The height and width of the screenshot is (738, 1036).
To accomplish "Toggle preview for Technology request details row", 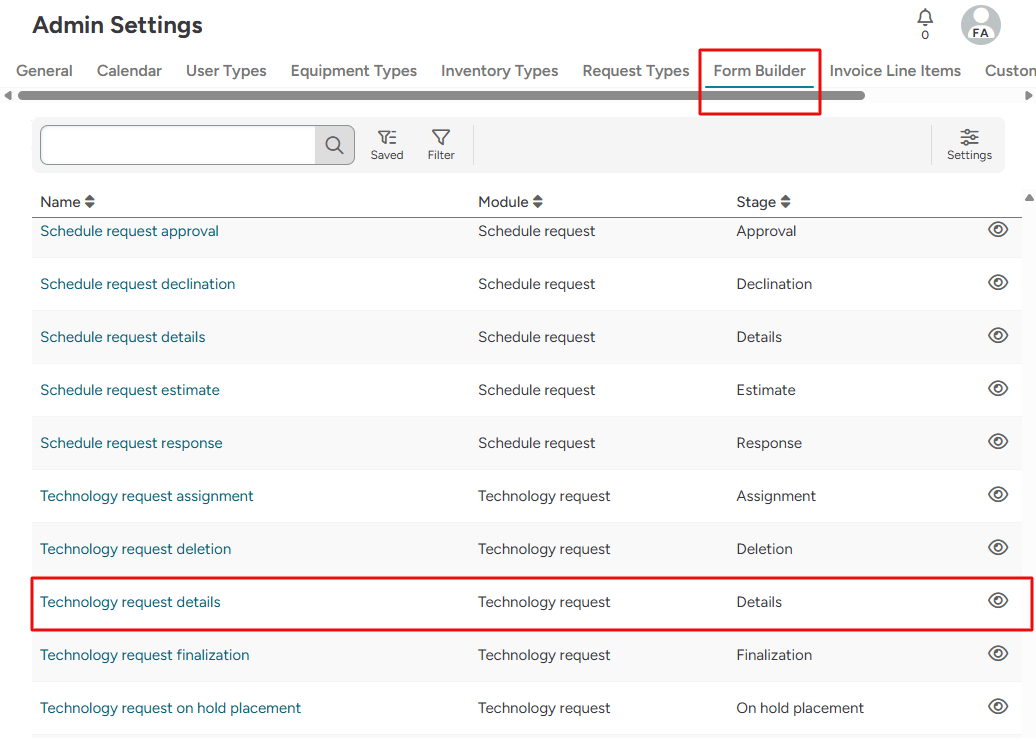I will click(x=997, y=600).
